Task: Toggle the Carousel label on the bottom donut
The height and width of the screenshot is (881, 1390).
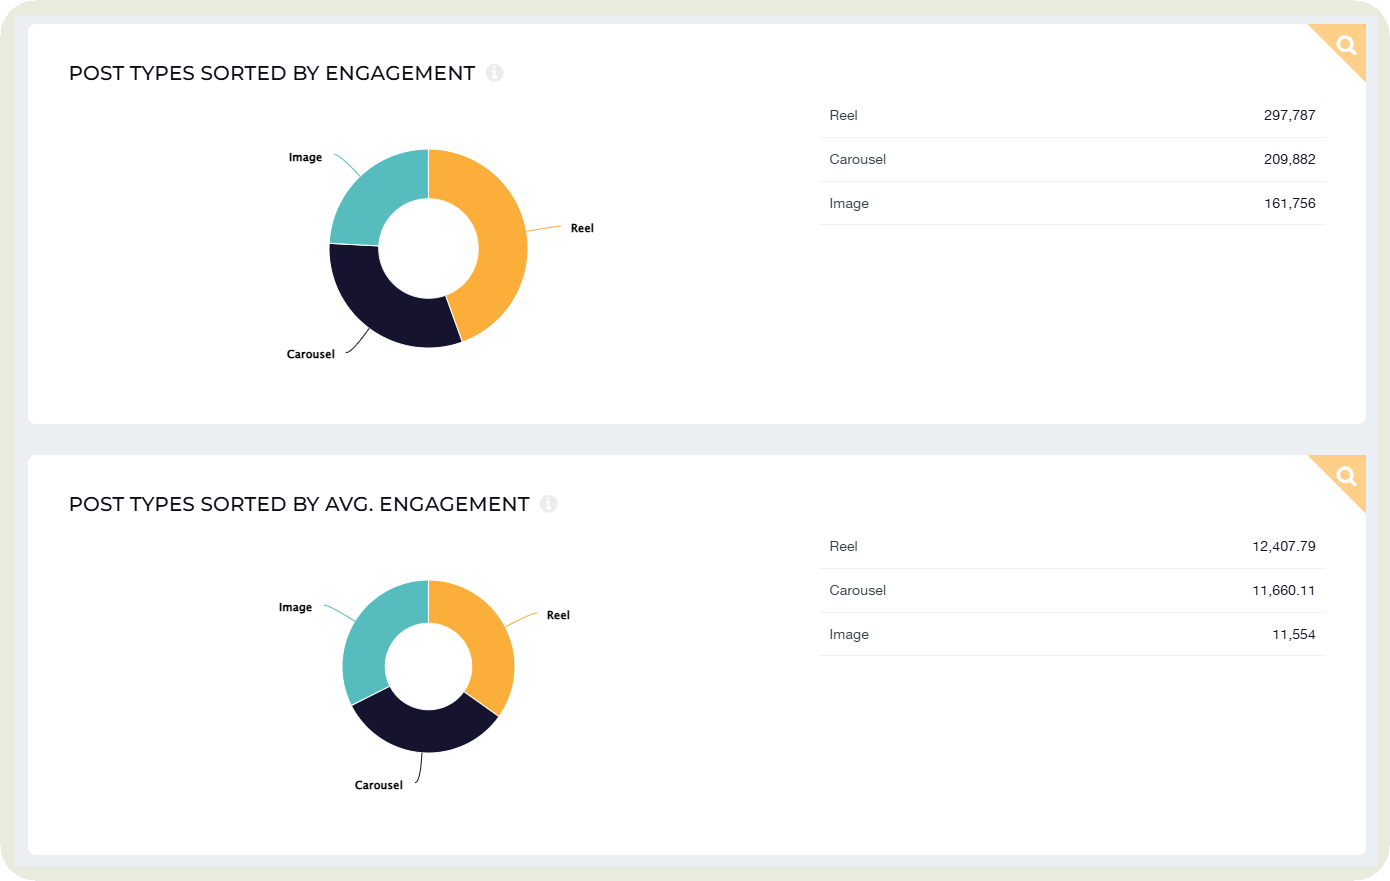Action: [378, 785]
